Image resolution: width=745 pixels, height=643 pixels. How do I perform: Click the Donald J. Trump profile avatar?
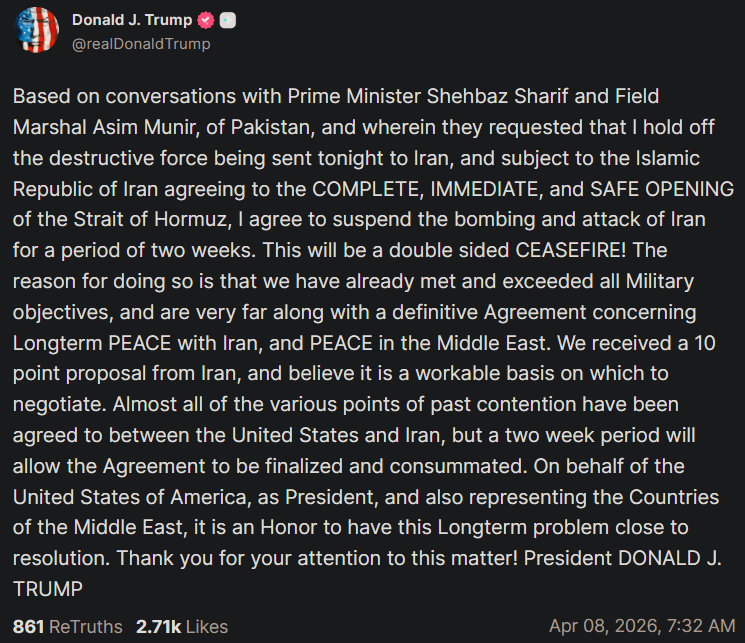37,29
